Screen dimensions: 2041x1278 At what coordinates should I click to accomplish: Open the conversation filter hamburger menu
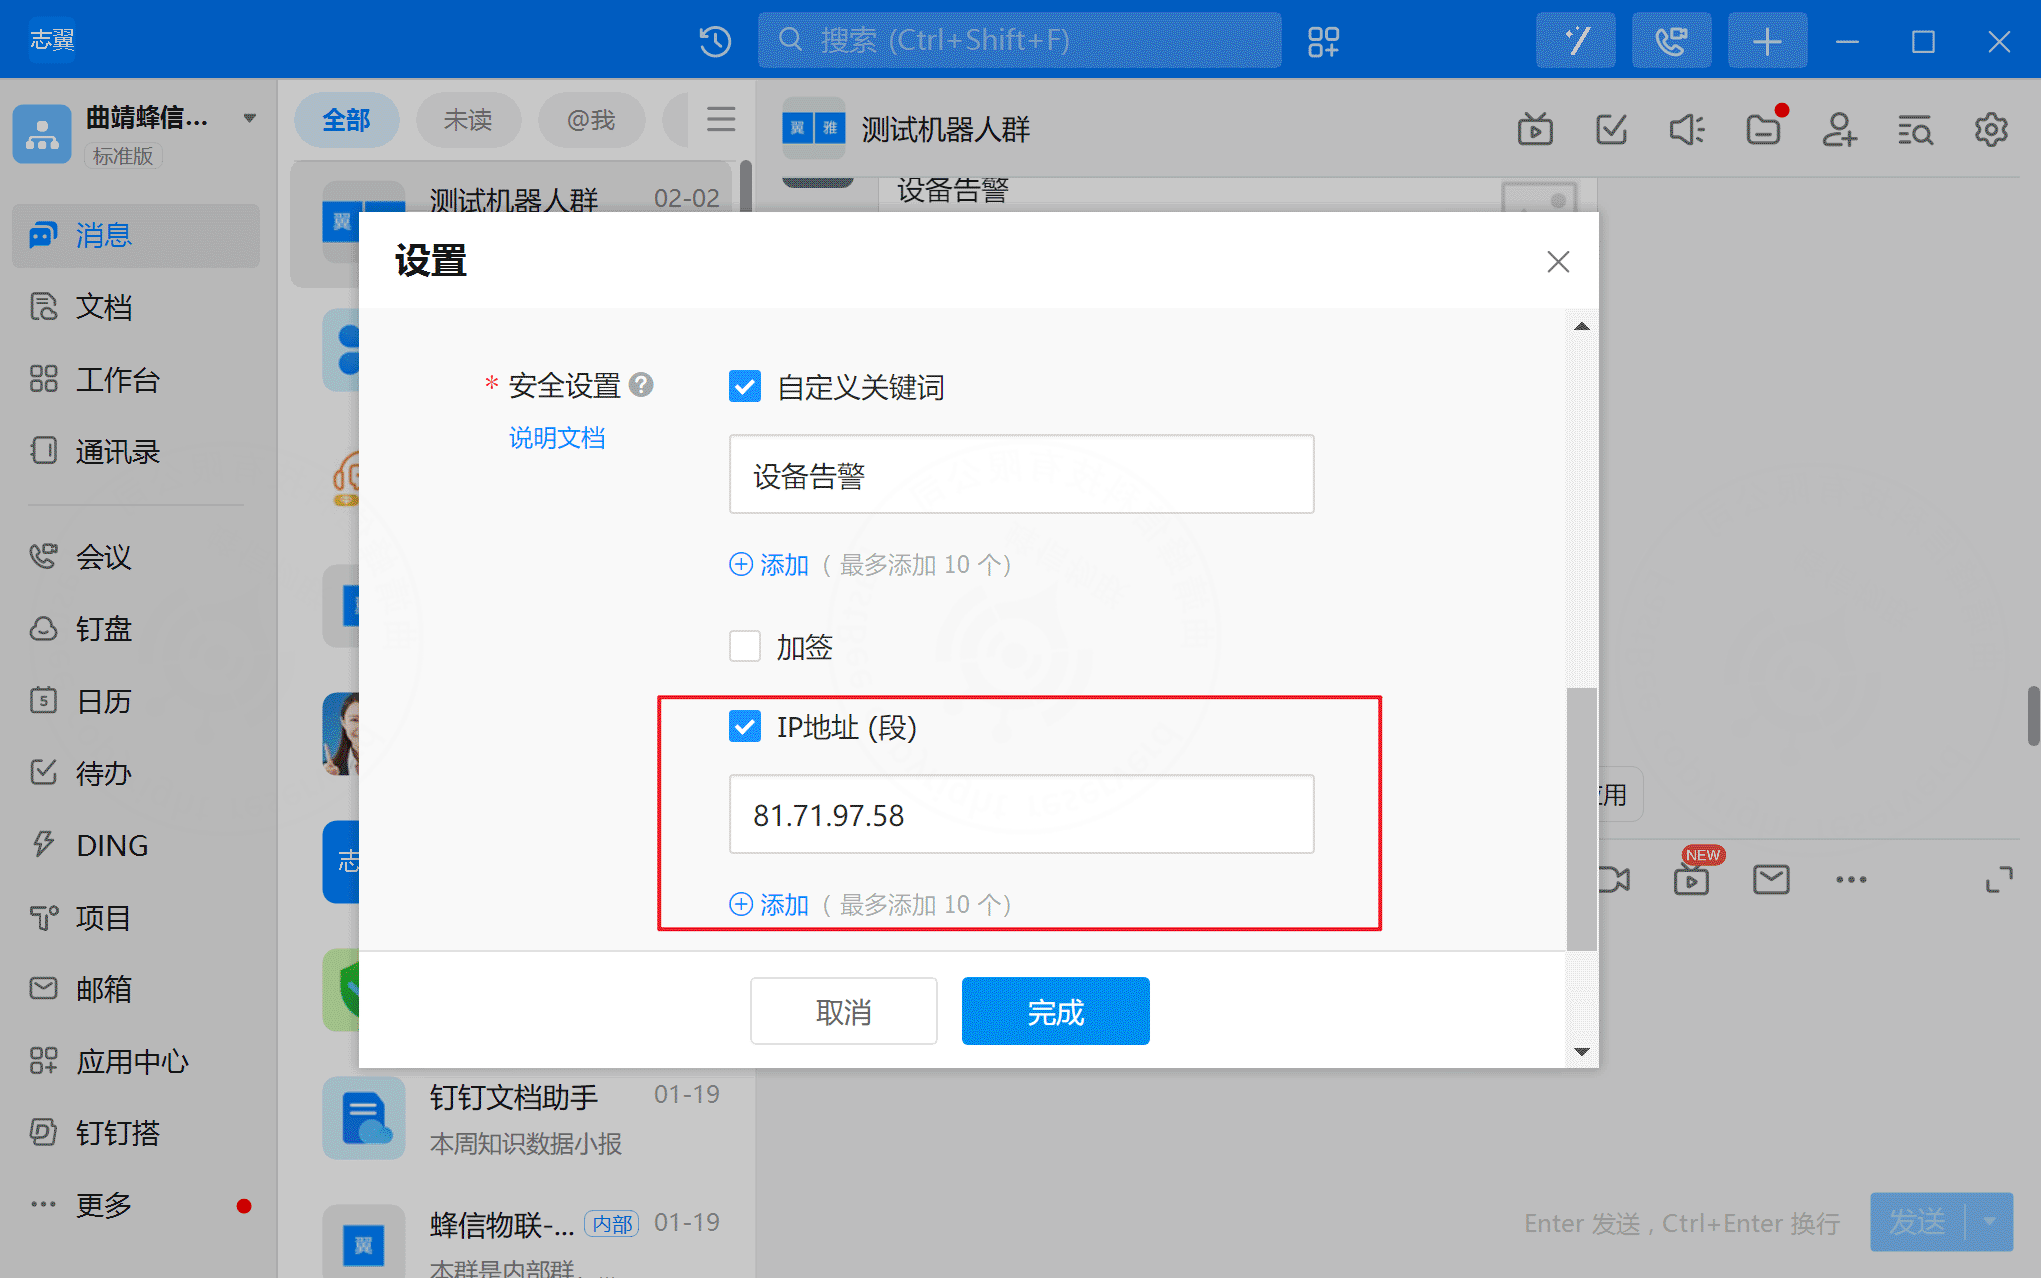[721, 119]
